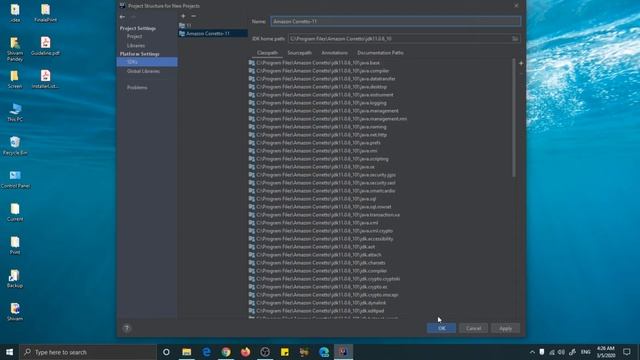The width and height of the screenshot is (640, 360).
Task: Select the Recycle Bin desktop icon
Action: (15, 146)
